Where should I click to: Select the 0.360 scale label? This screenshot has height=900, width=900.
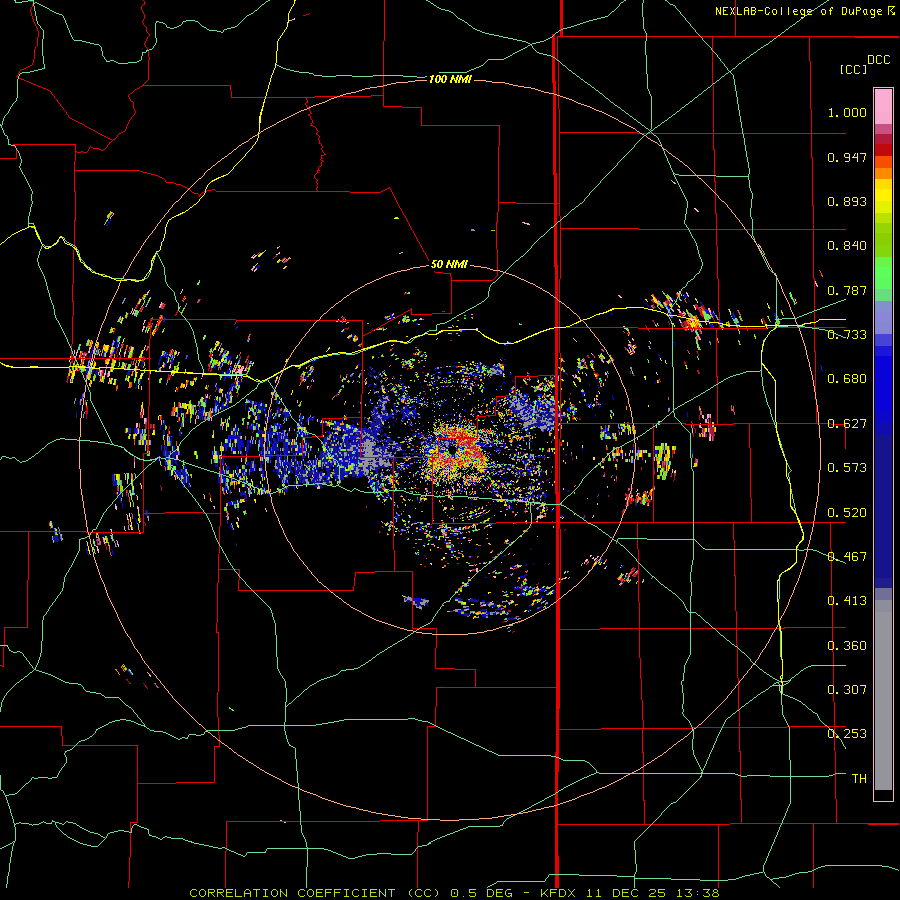click(847, 646)
